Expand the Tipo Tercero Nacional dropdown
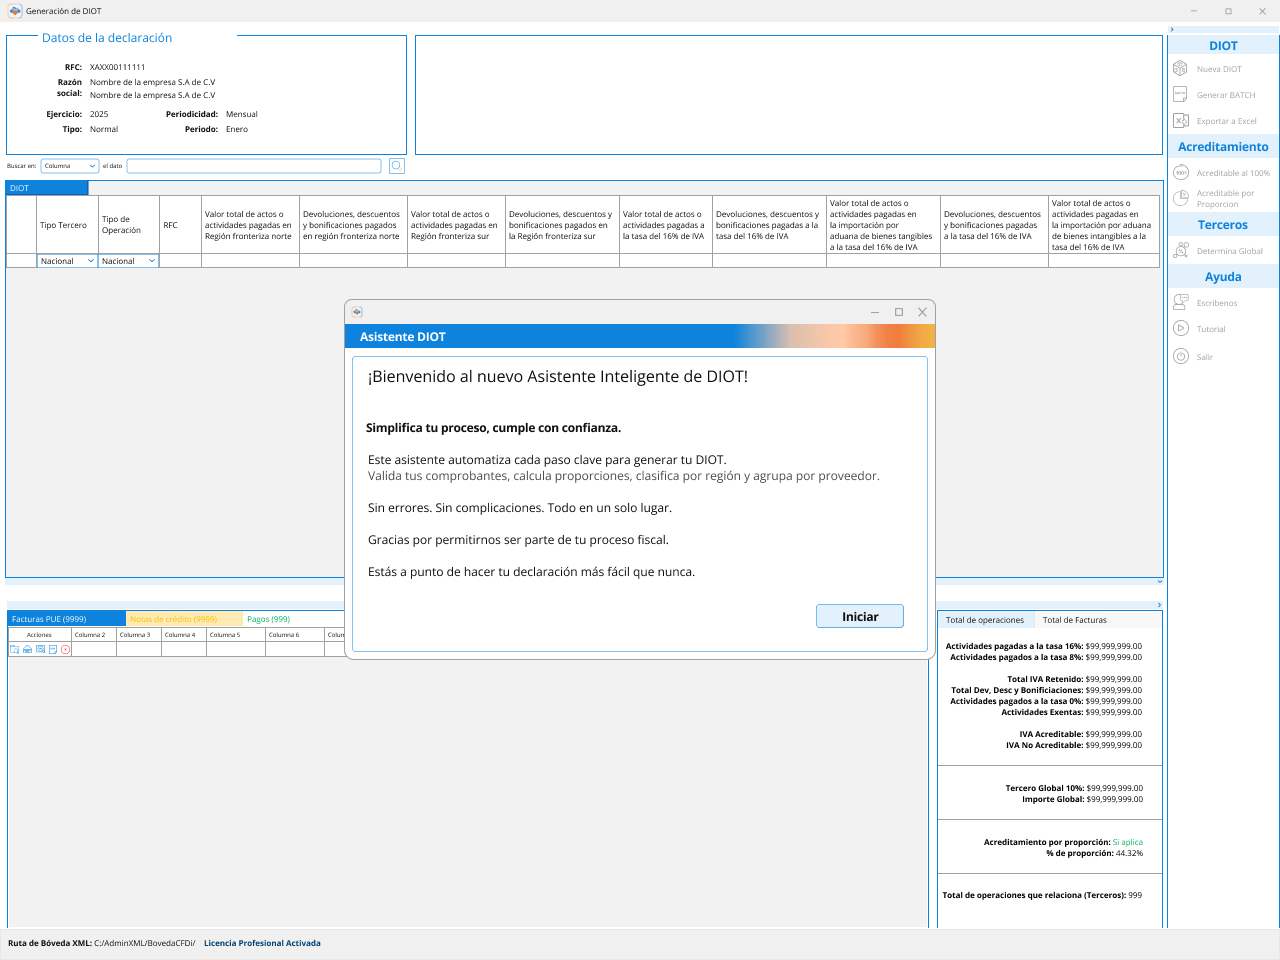1280x960 pixels. pos(67,261)
